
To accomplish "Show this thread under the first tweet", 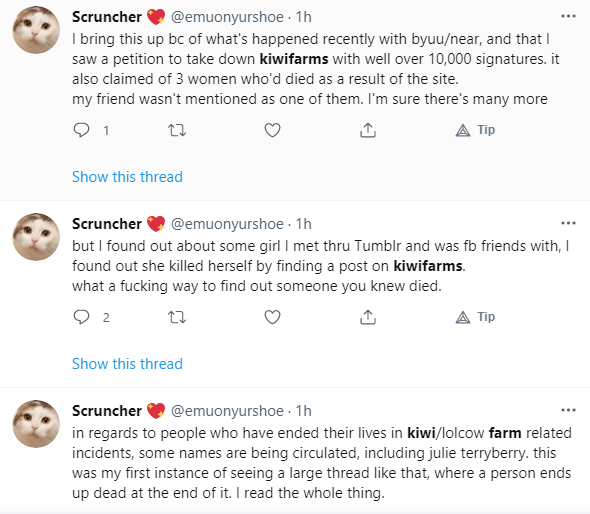I will (x=127, y=177).
